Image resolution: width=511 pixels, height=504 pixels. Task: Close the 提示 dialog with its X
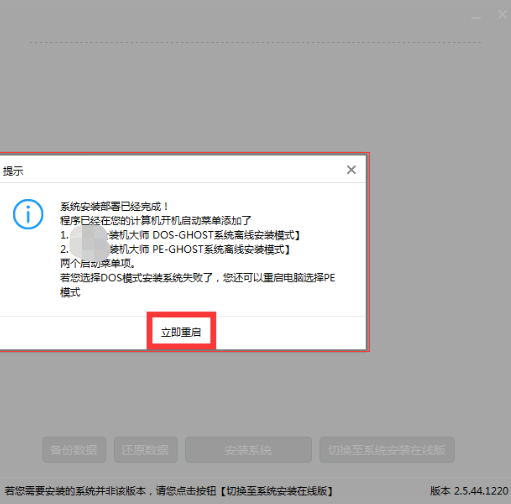[x=351, y=170]
